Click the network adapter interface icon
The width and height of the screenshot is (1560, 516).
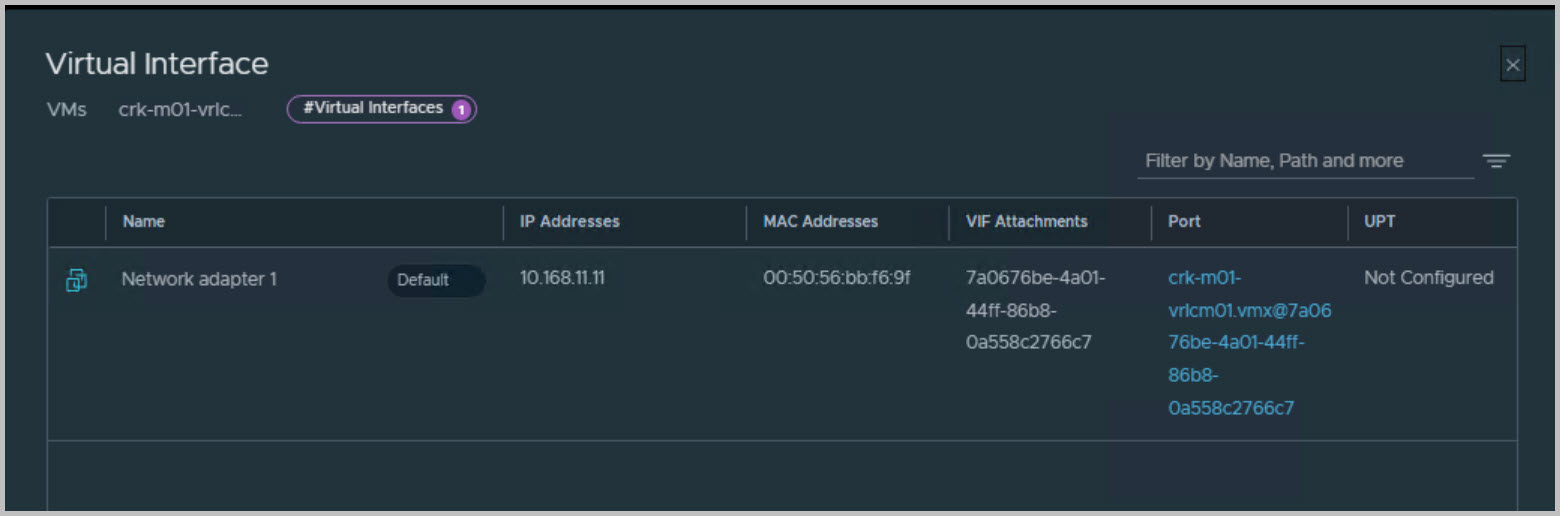76,280
